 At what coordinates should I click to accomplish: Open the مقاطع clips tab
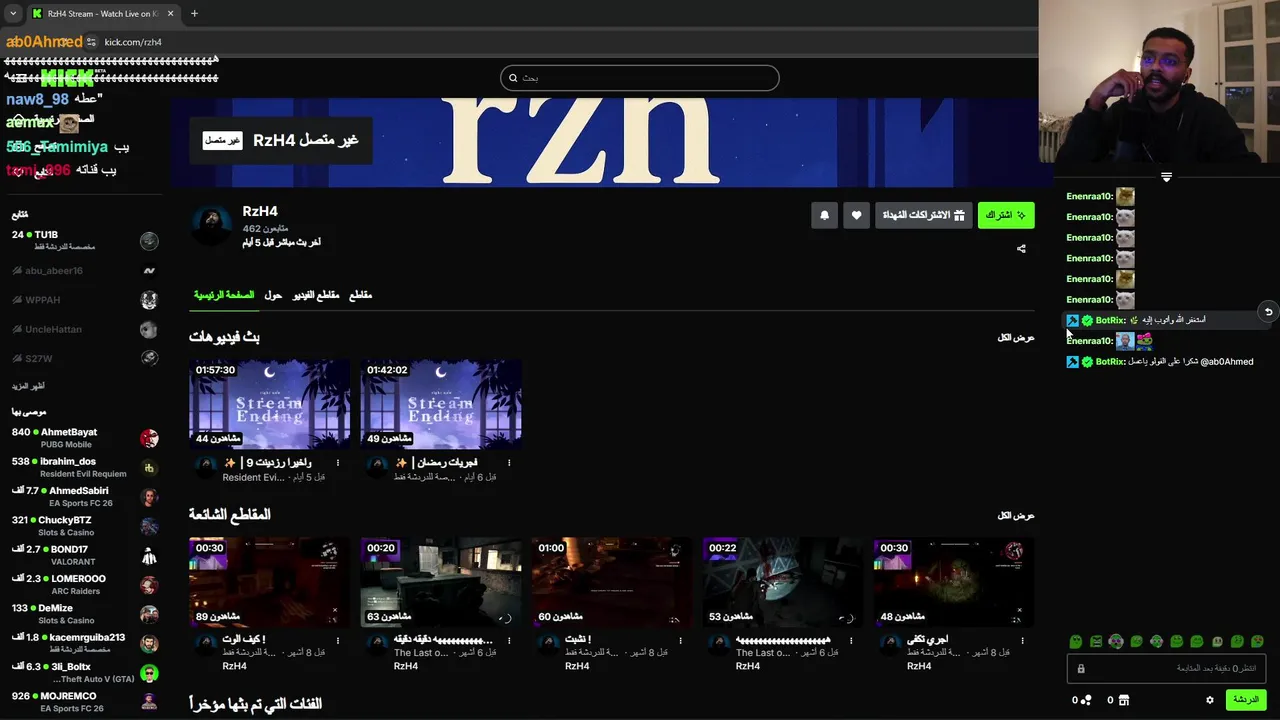click(x=360, y=295)
